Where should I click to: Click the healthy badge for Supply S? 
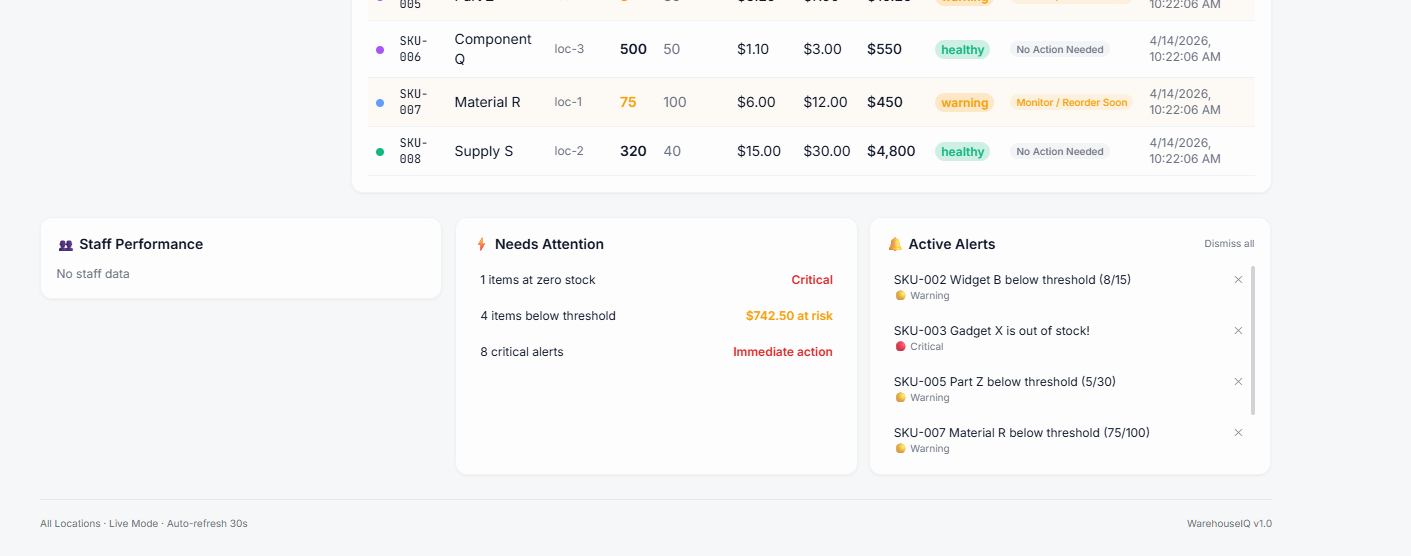pyautogui.click(x=962, y=152)
